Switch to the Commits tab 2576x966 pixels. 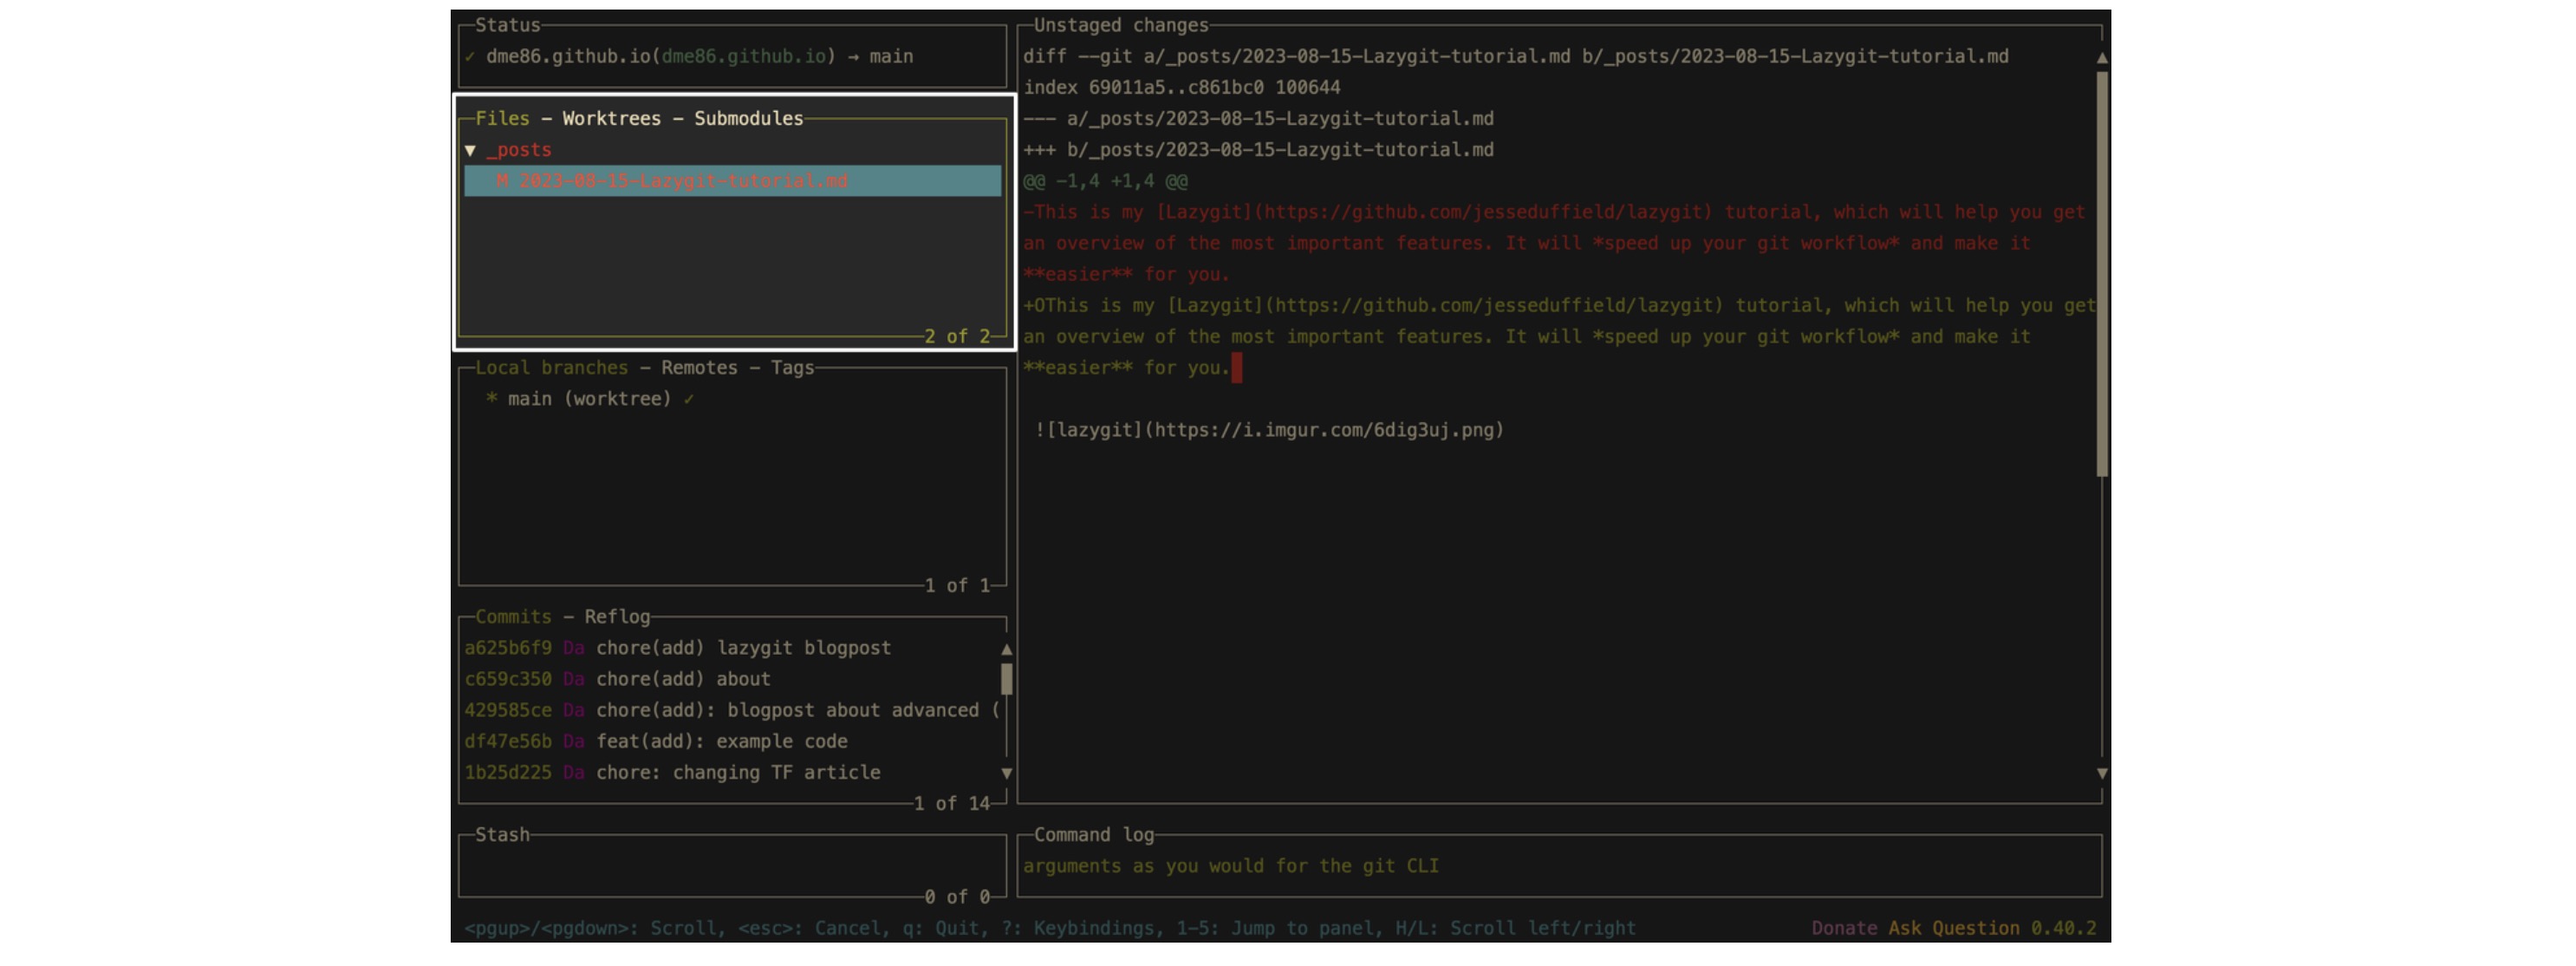pyautogui.click(x=513, y=616)
